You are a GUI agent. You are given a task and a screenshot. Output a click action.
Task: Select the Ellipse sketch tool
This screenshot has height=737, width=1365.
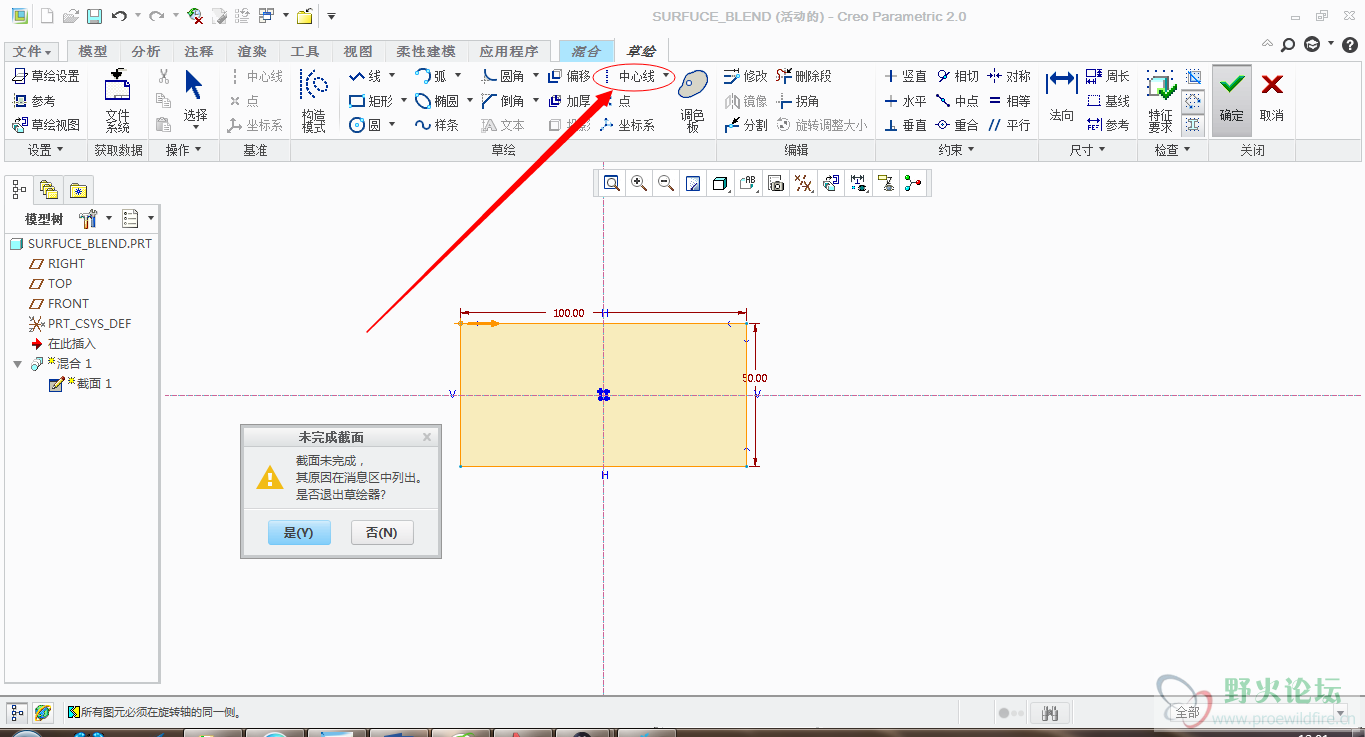(x=437, y=101)
